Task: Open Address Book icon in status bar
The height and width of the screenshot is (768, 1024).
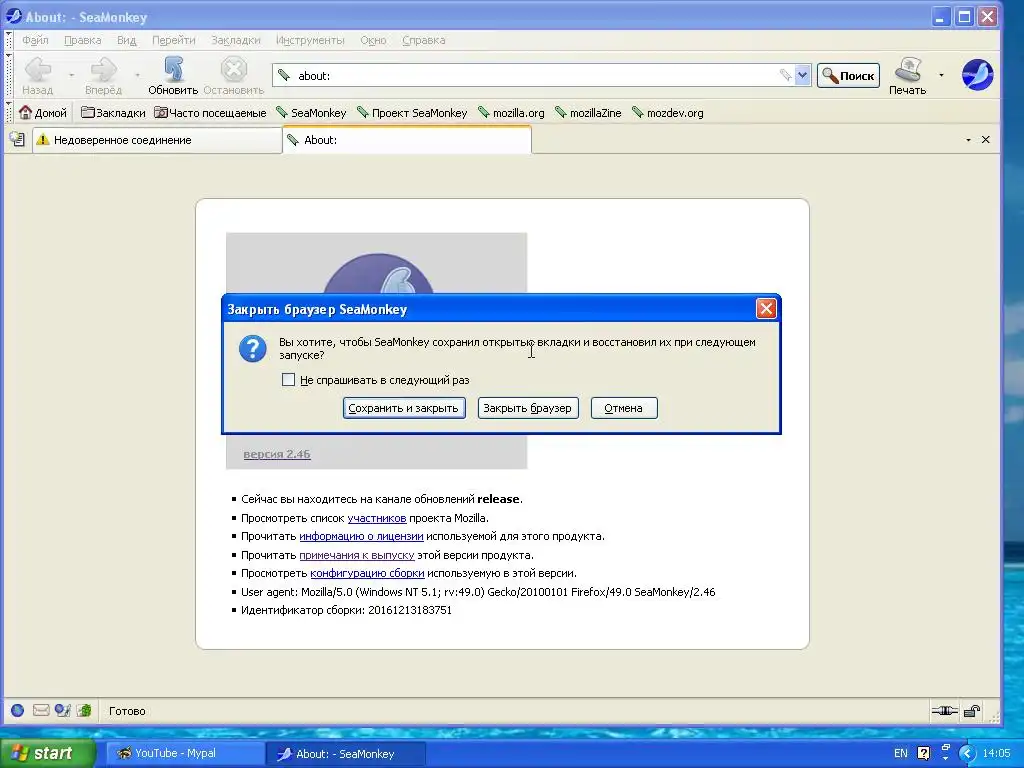Action: click(x=84, y=711)
